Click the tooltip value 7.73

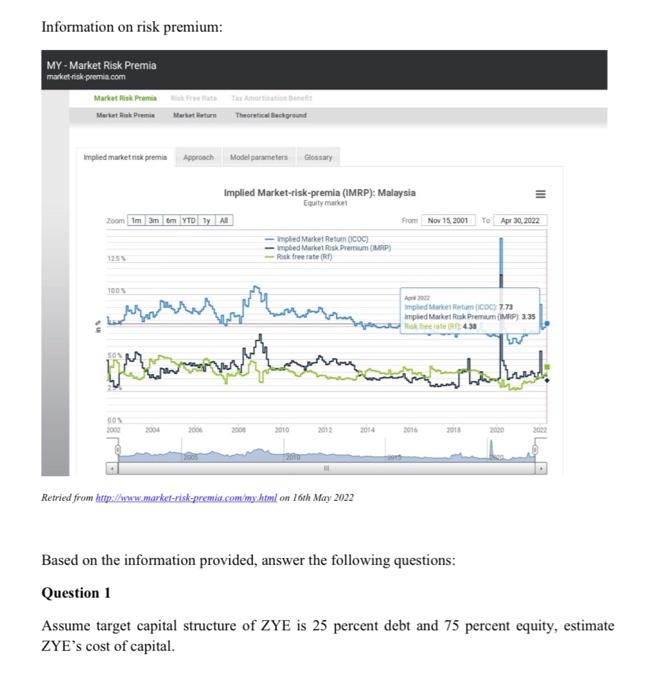pyautogui.click(x=506, y=307)
